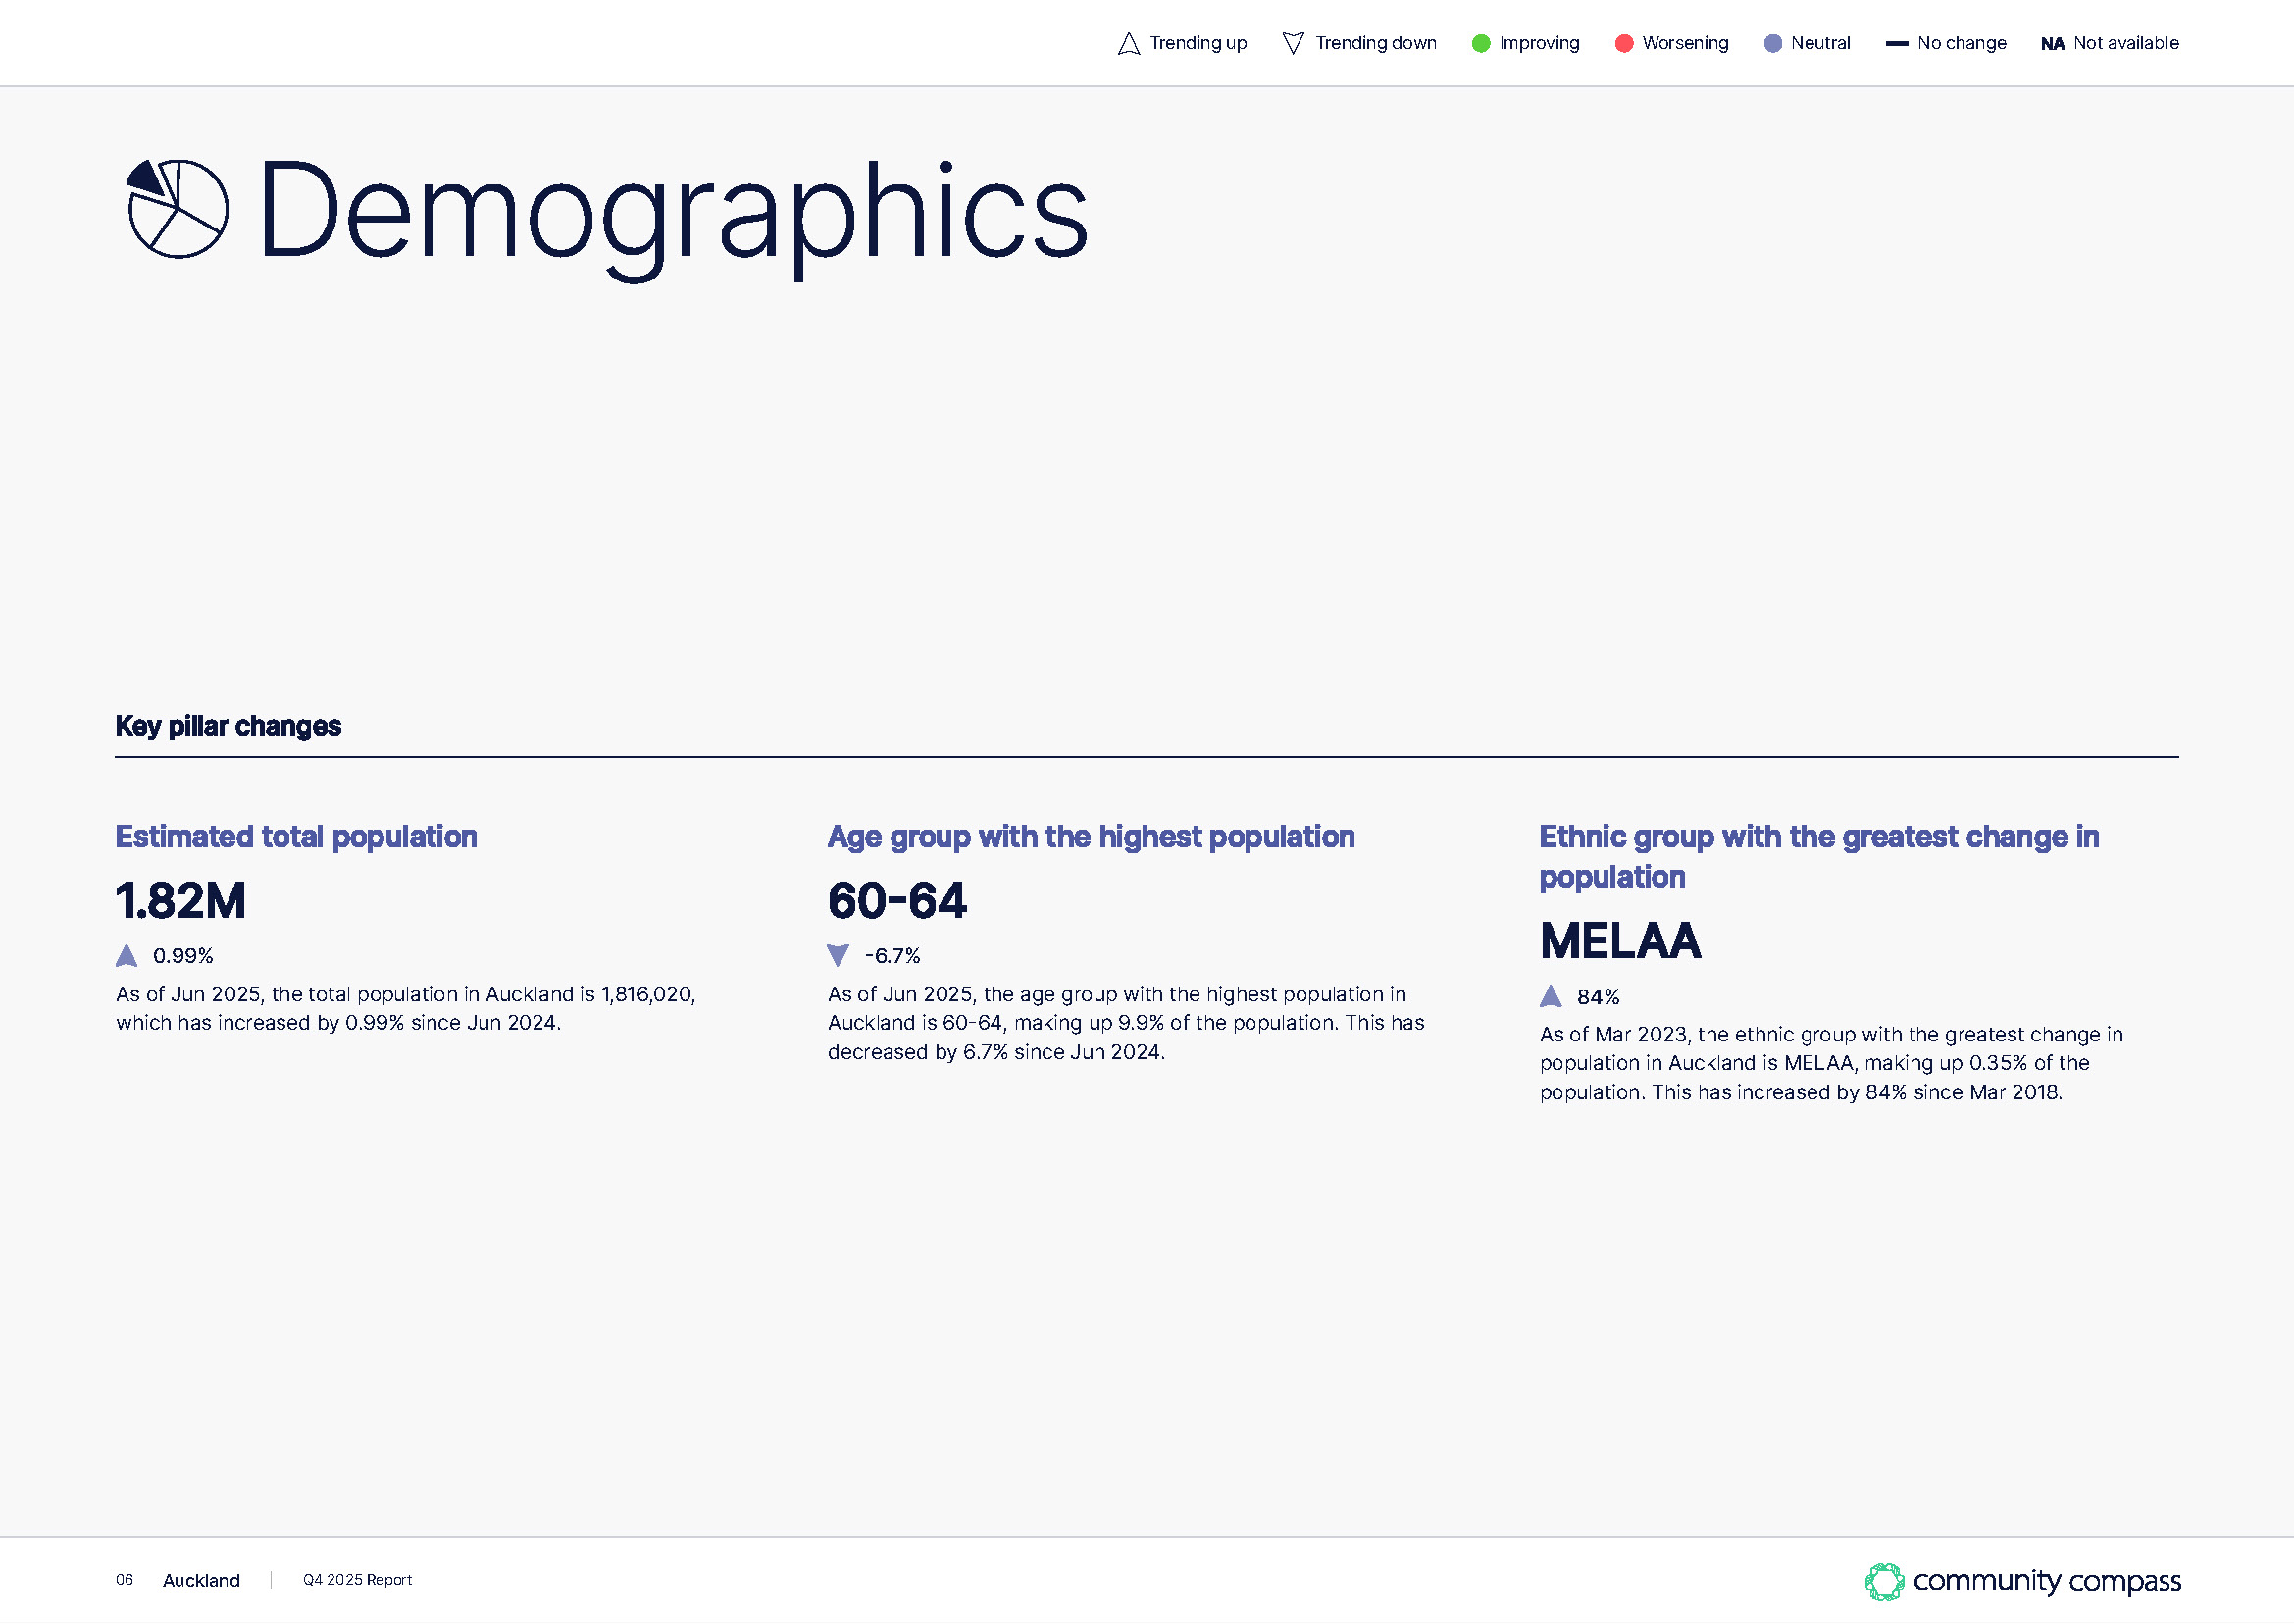
Task: Click the No change legend label
Action: click(x=1962, y=43)
